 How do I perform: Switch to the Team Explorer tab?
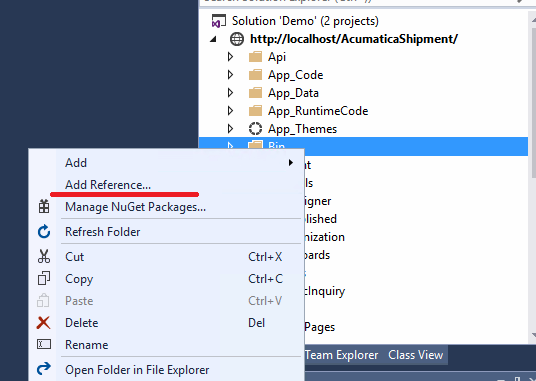(341, 355)
